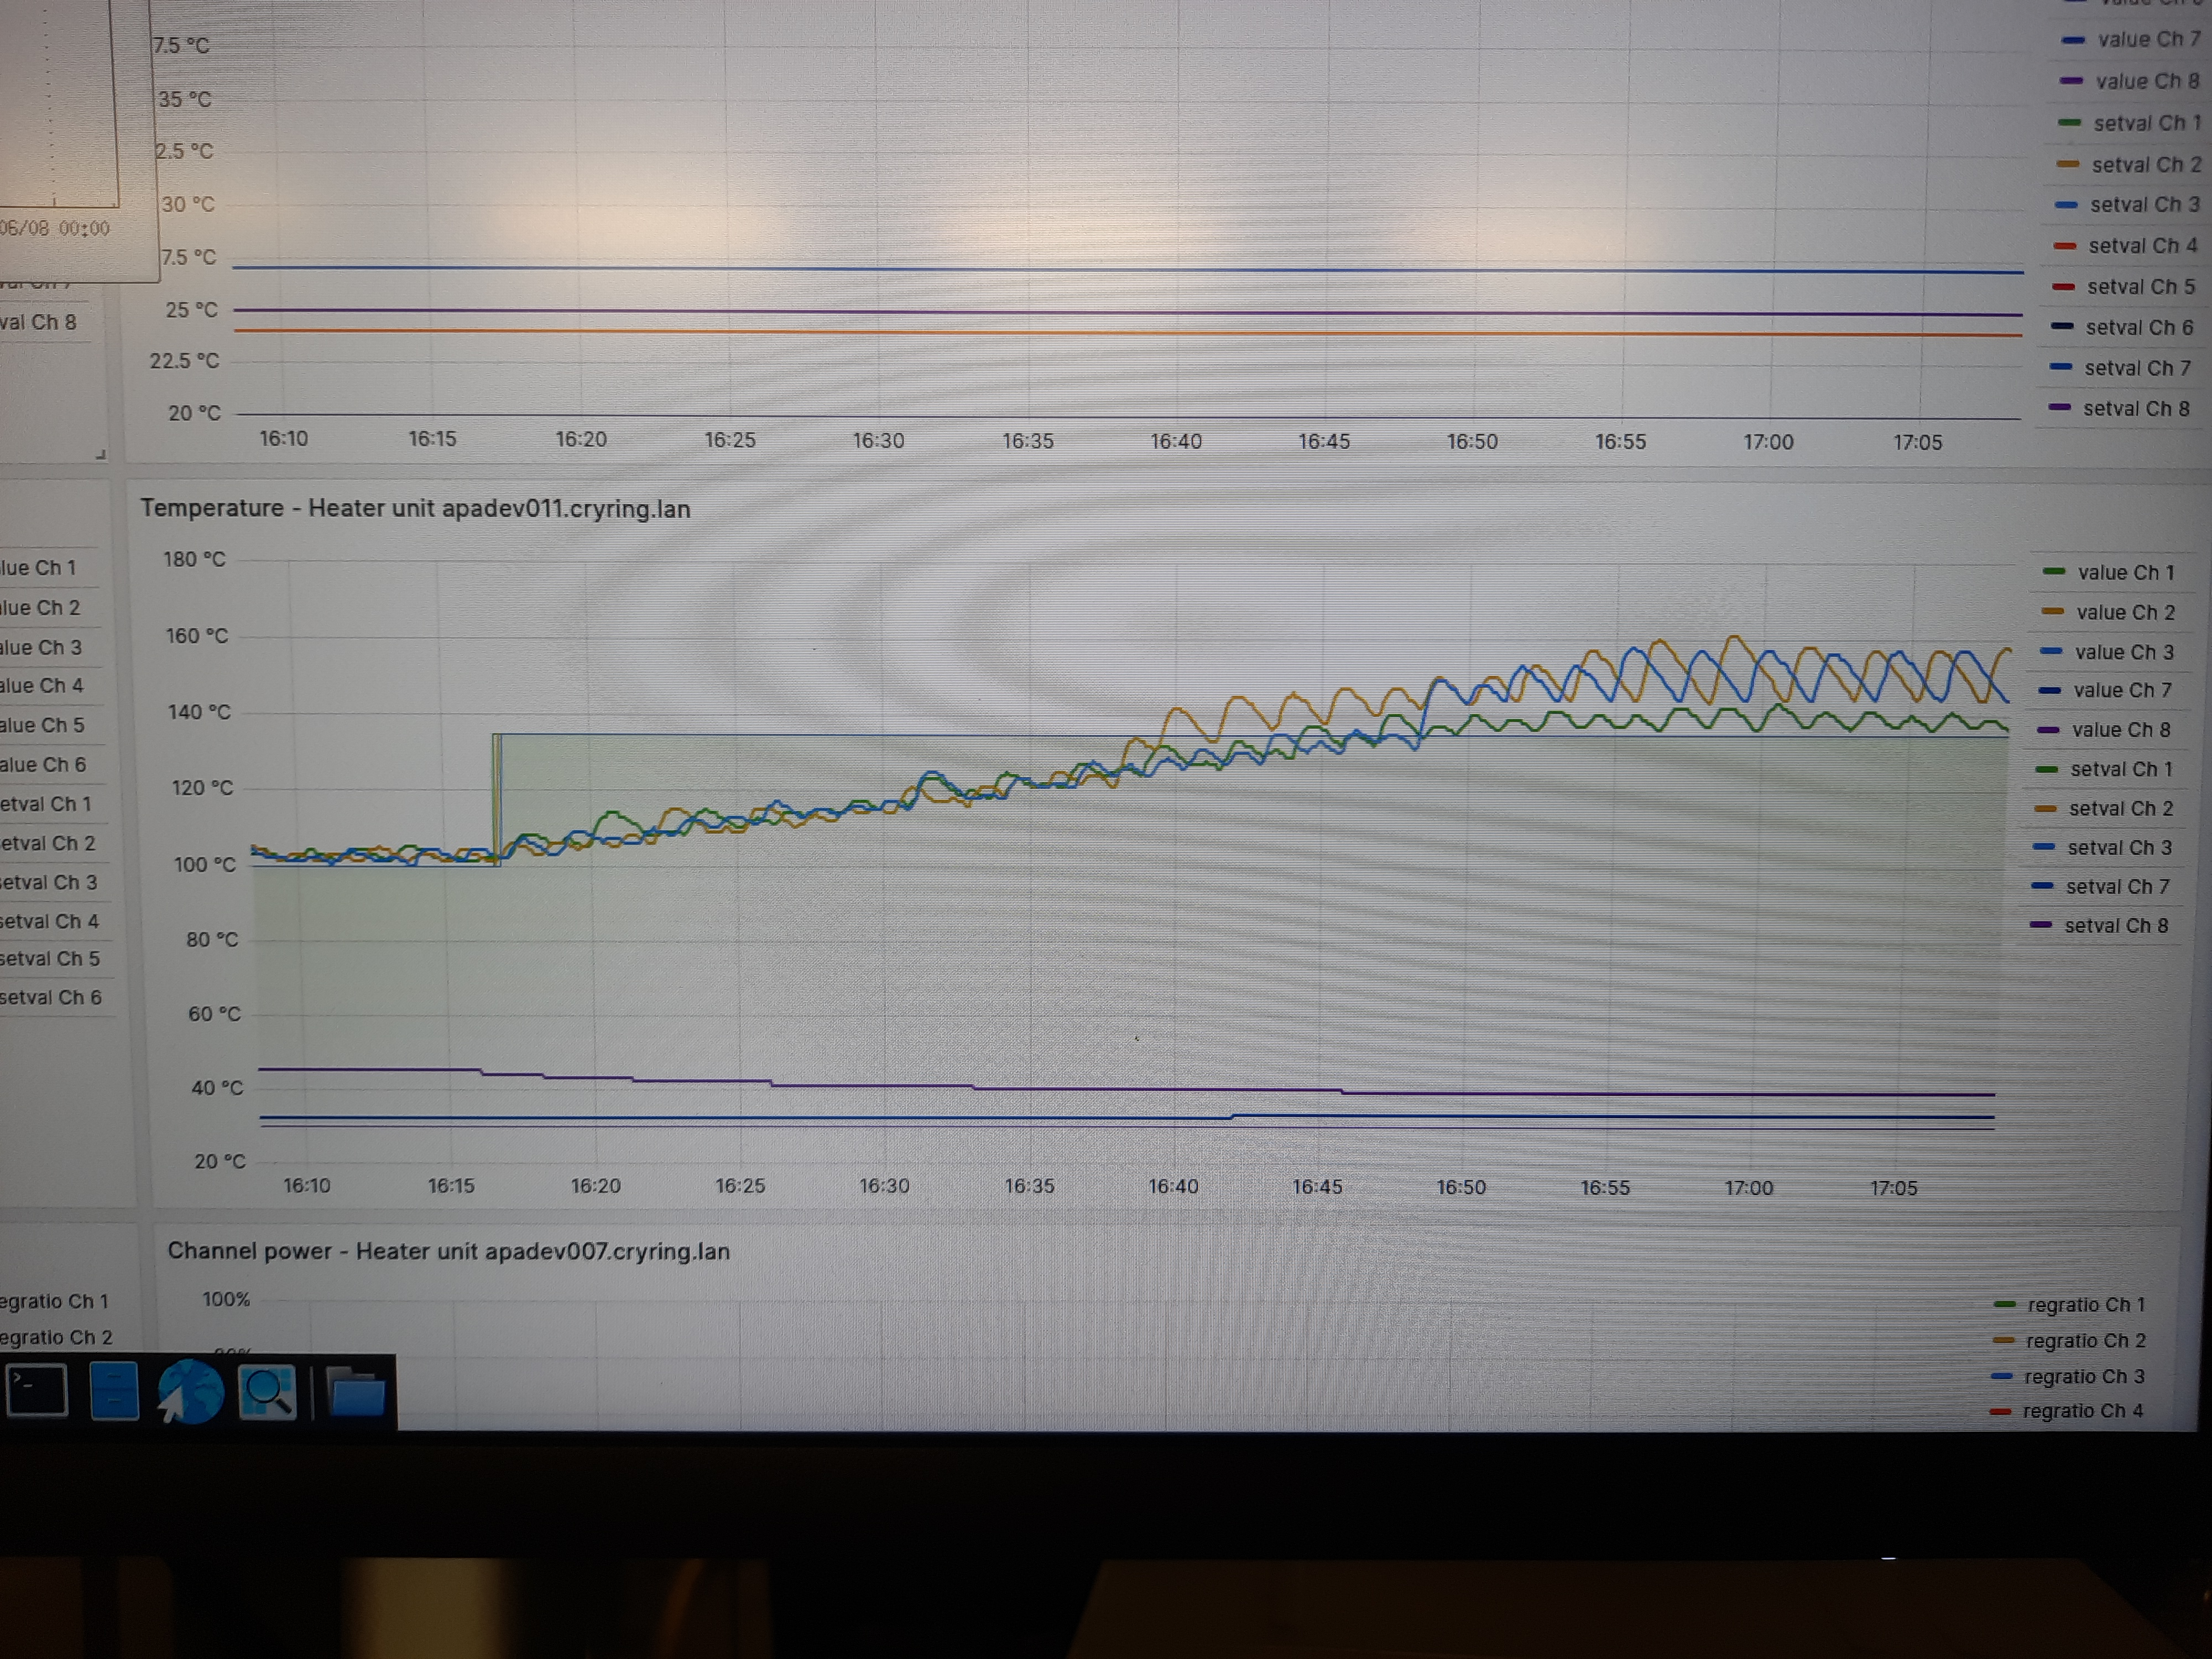Click the panel resize handle at bottom-left

coord(100,455)
